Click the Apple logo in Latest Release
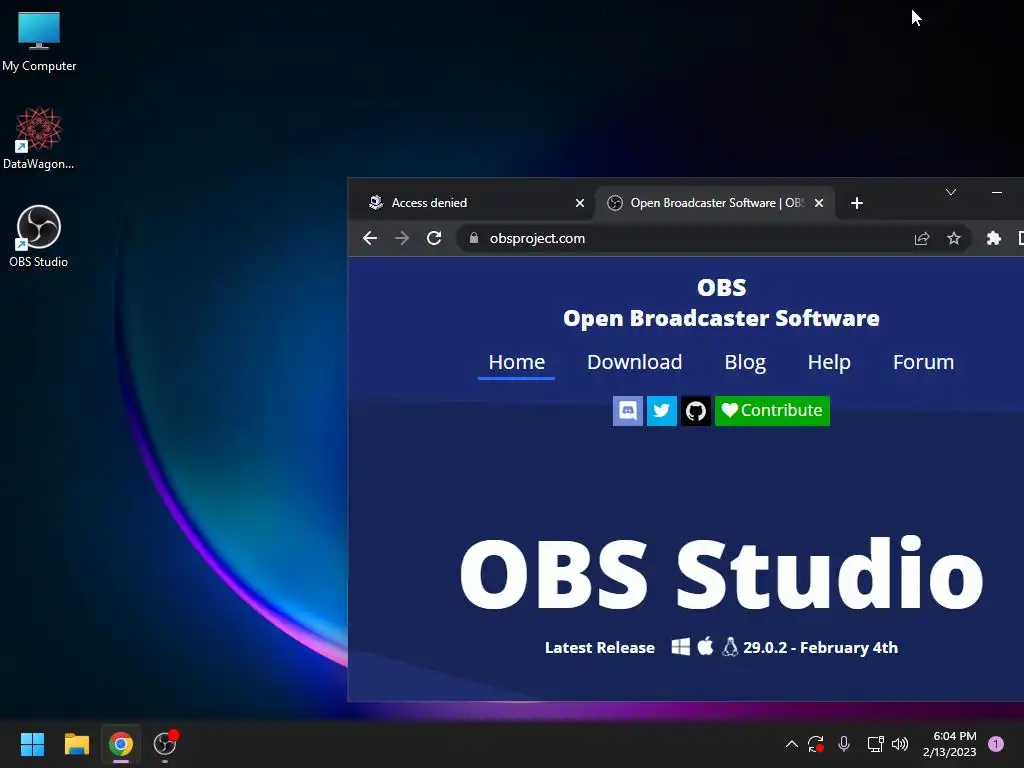This screenshot has height=768, width=1024. point(705,647)
